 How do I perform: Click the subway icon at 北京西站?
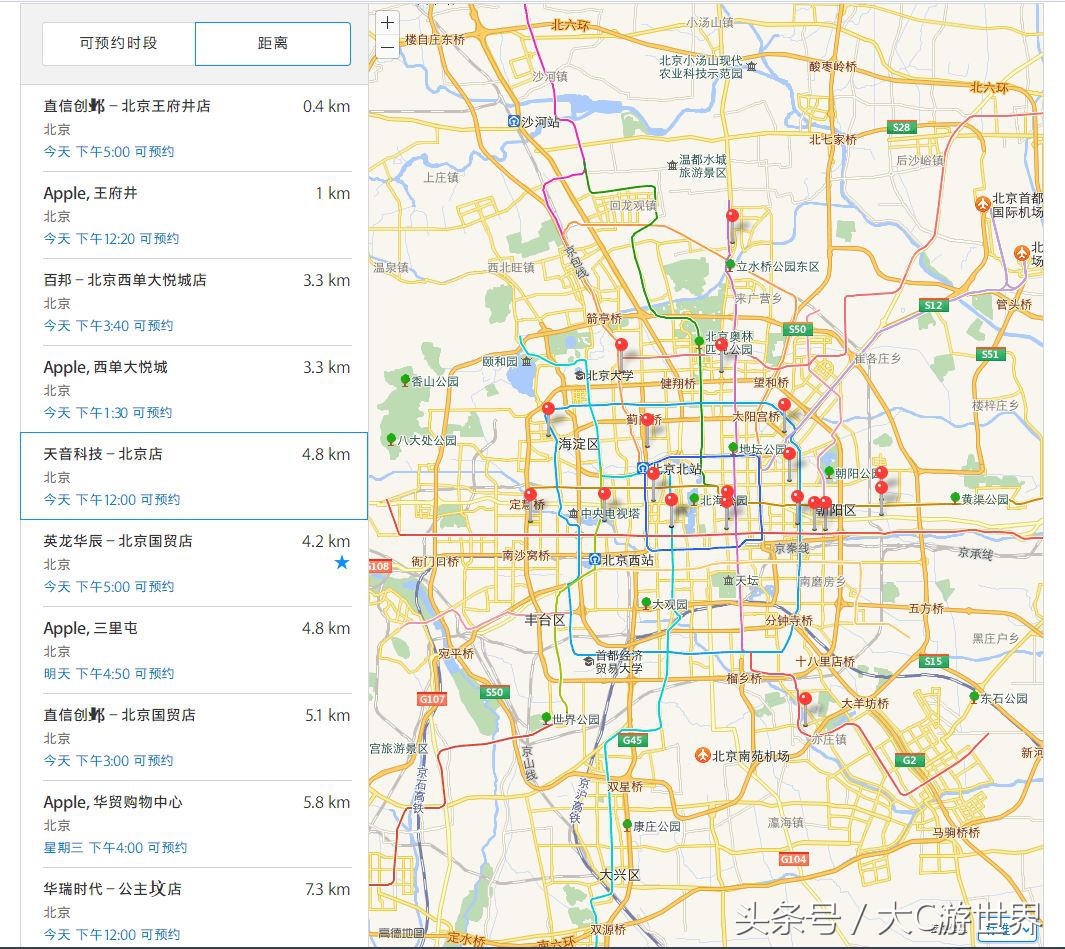(596, 560)
